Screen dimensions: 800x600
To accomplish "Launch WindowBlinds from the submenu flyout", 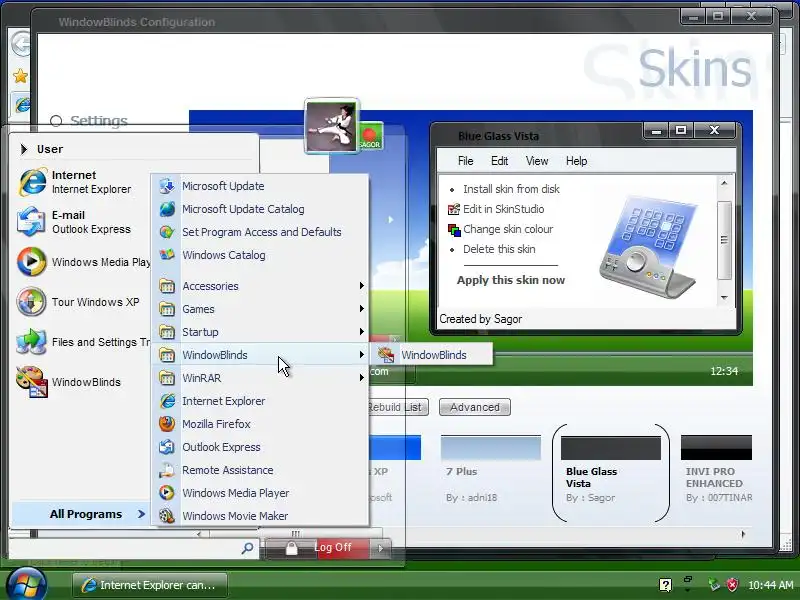I will point(432,355).
